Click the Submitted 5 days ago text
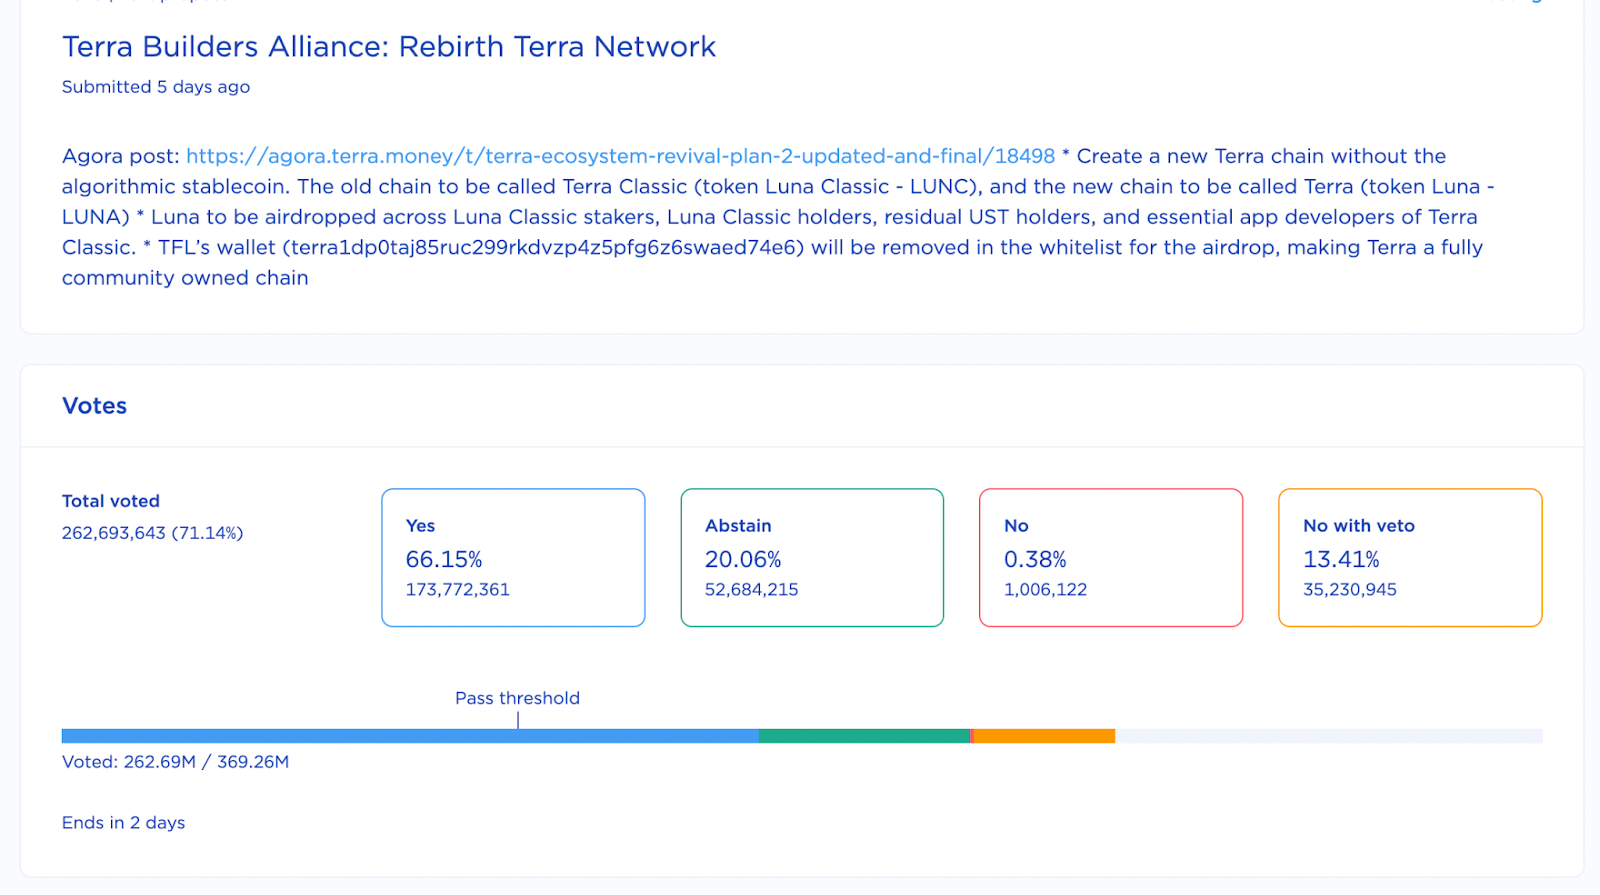 click(156, 87)
